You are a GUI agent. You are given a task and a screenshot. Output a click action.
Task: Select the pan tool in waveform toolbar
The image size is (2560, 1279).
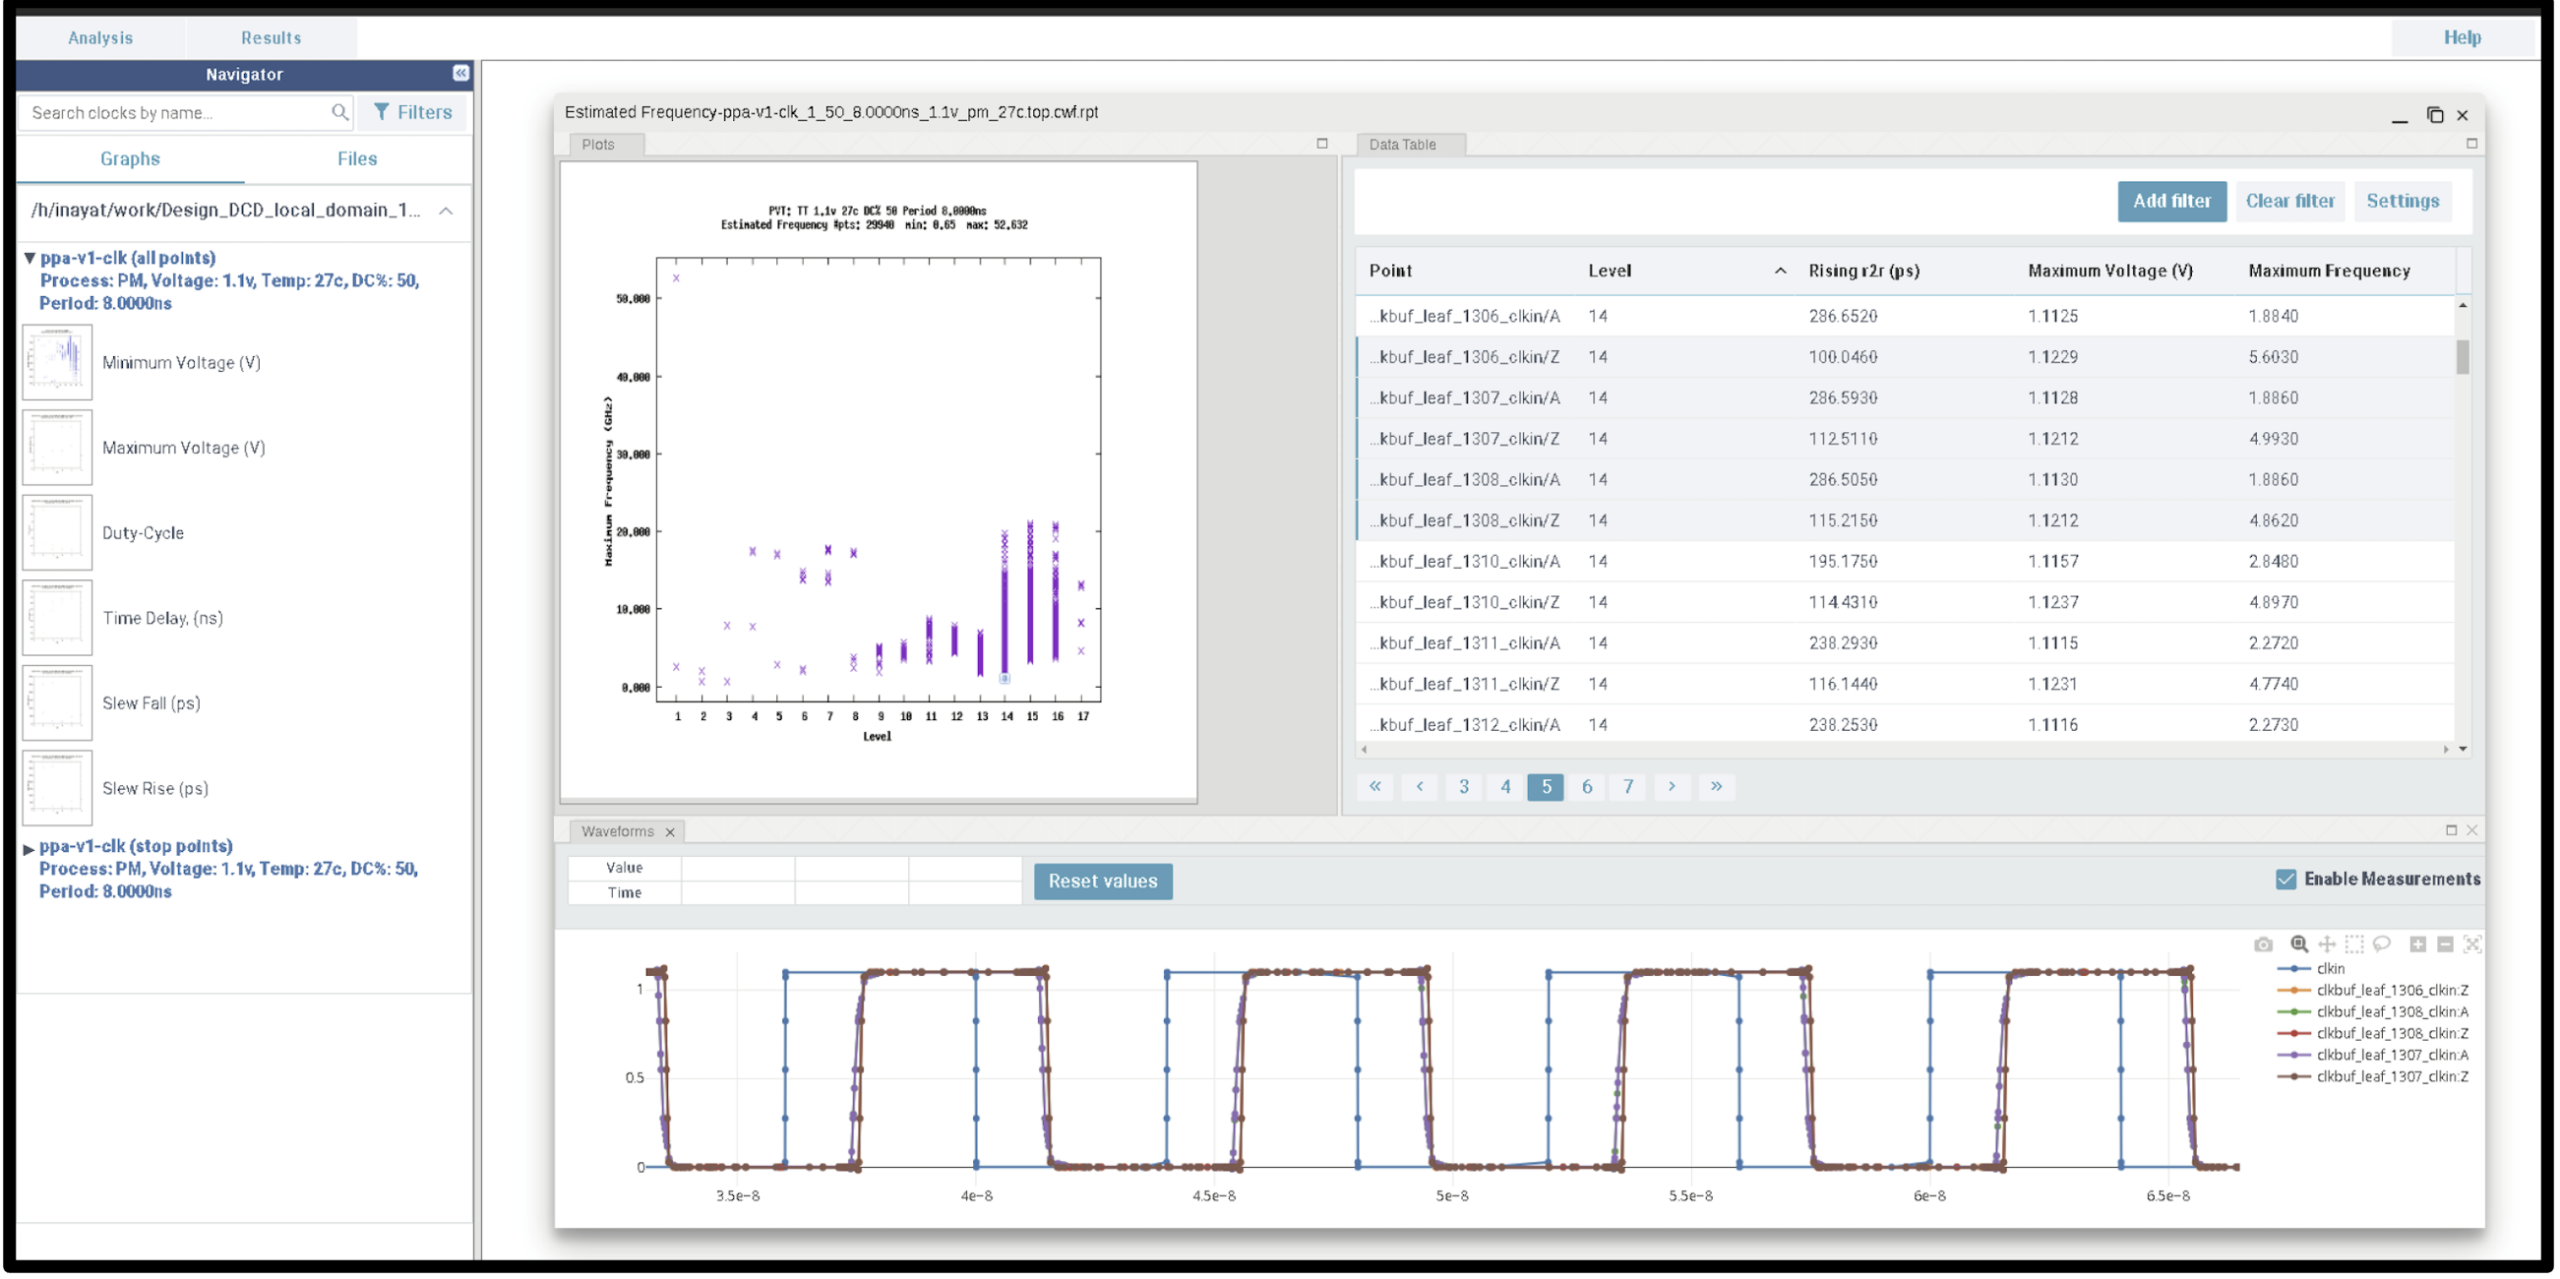(x=2327, y=945)
